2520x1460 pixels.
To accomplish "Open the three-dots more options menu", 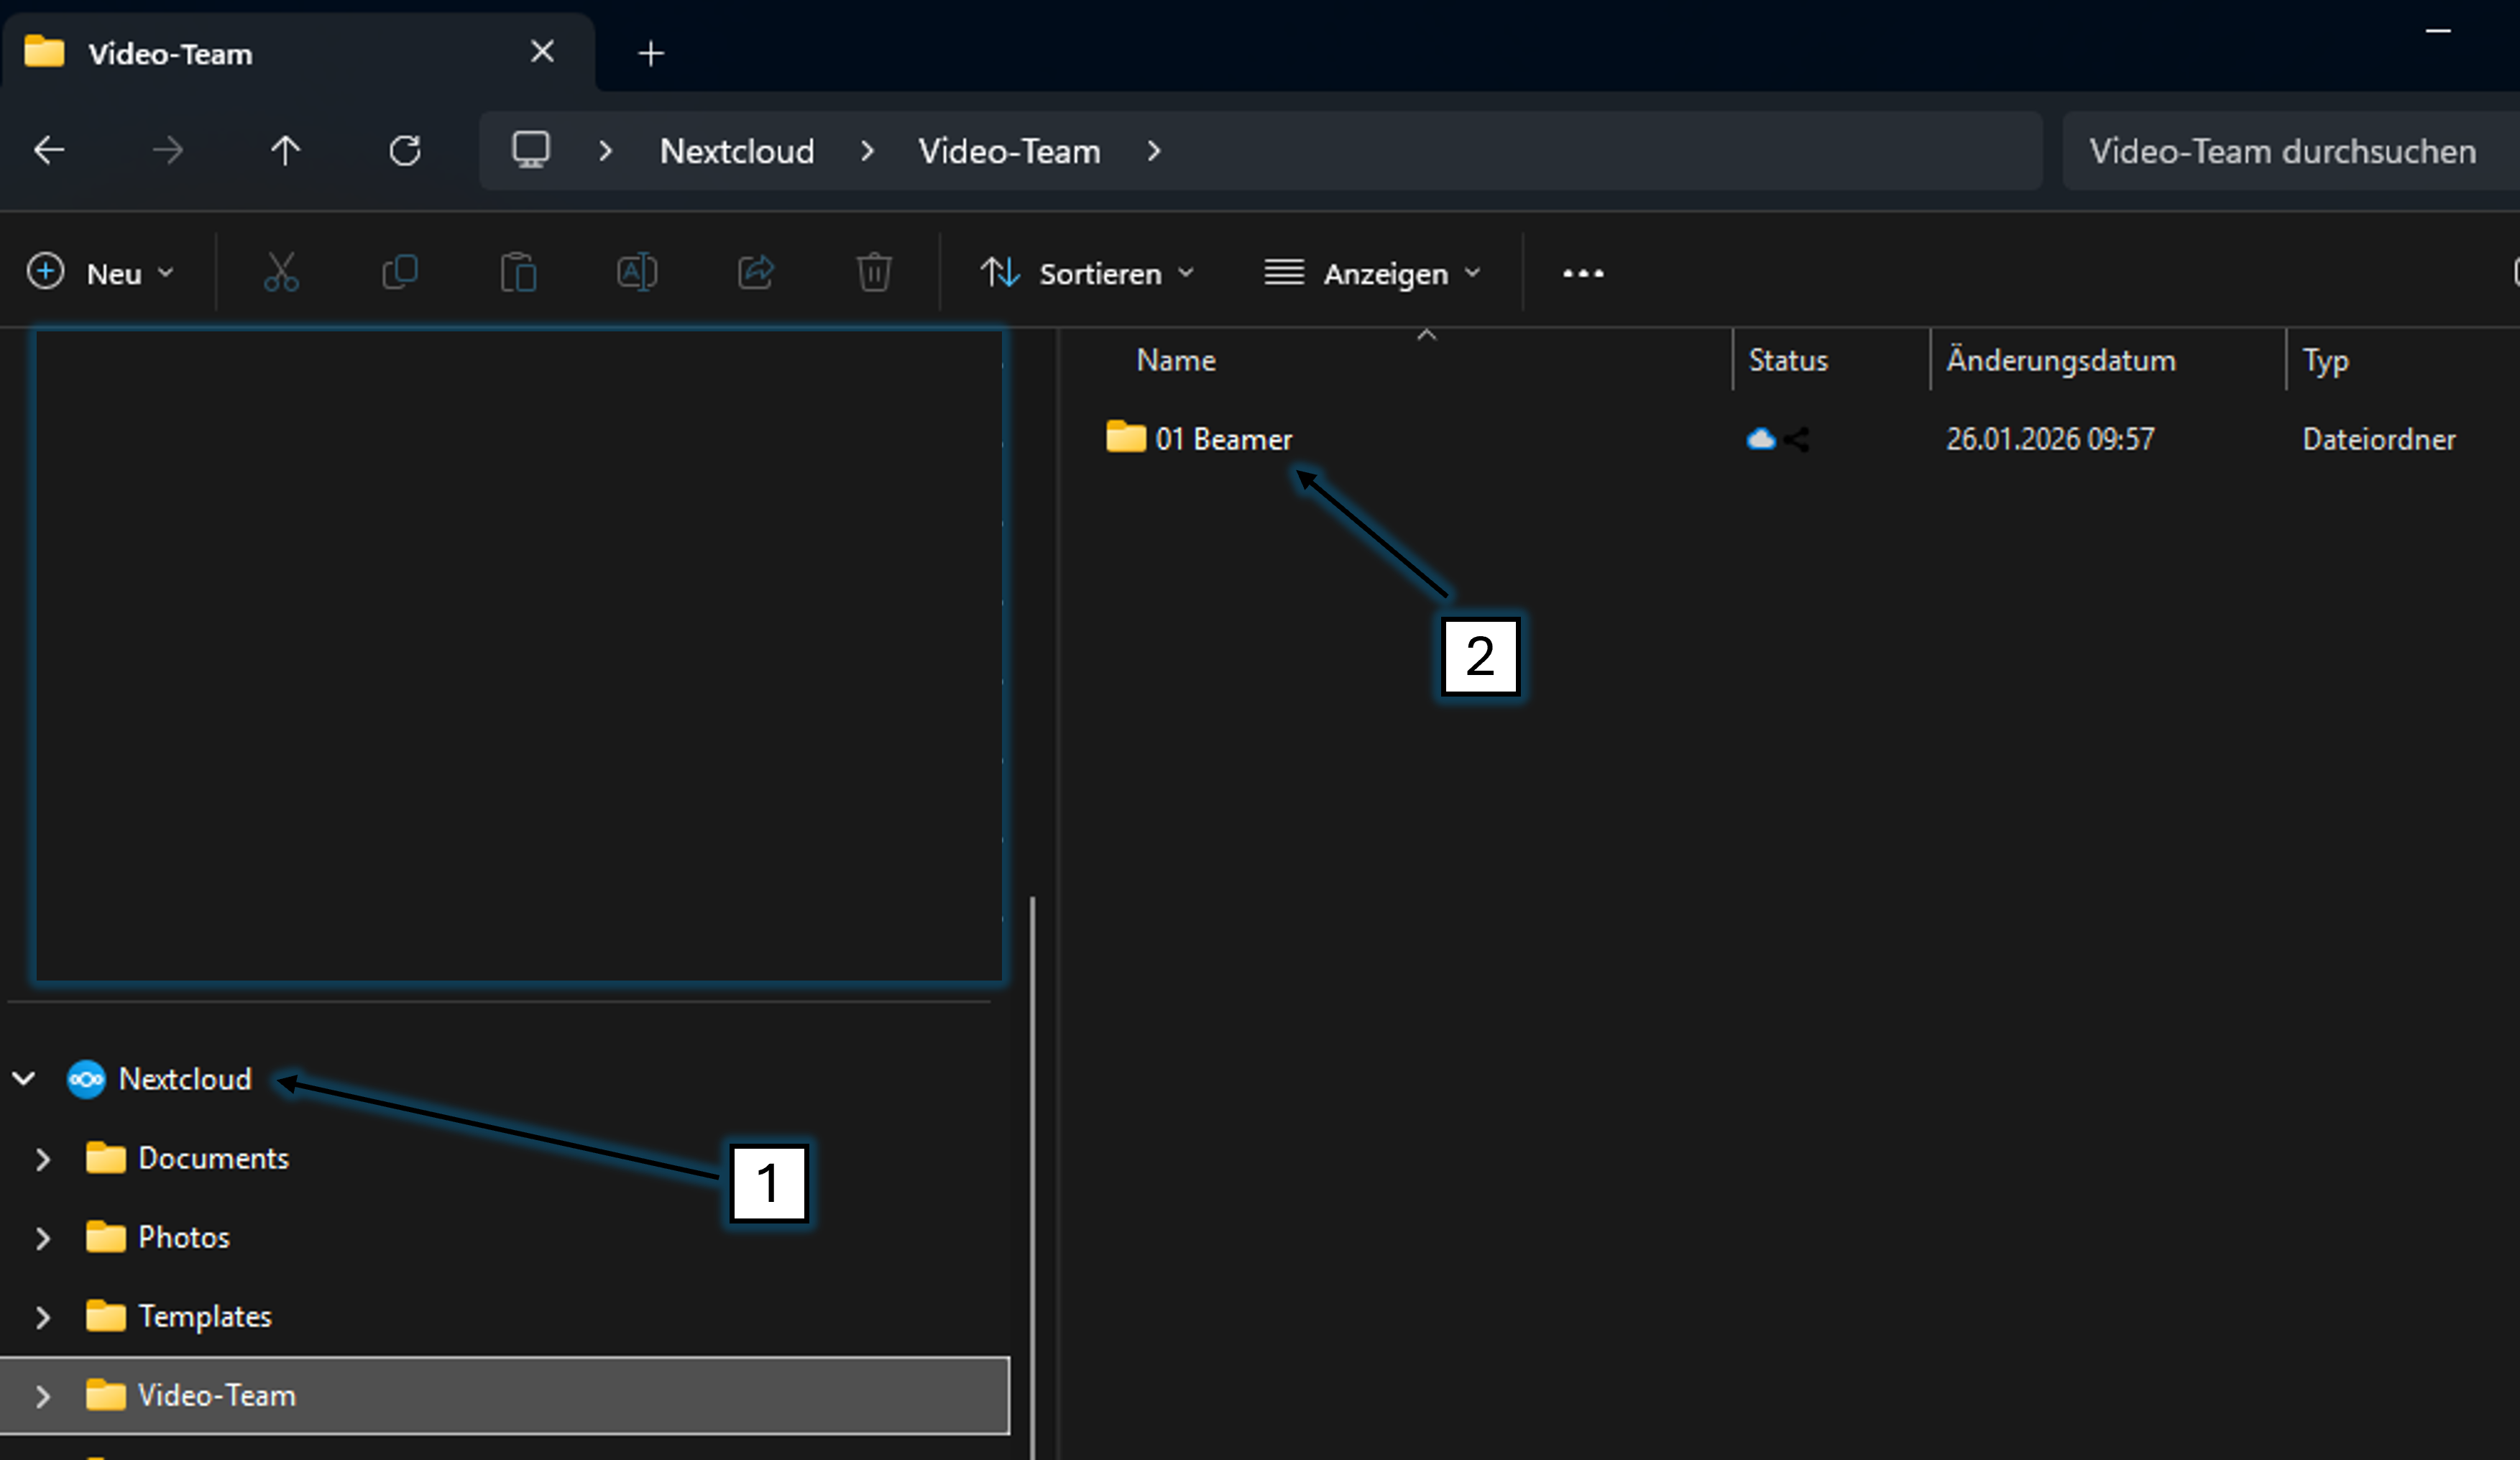I will [1583, 273].
